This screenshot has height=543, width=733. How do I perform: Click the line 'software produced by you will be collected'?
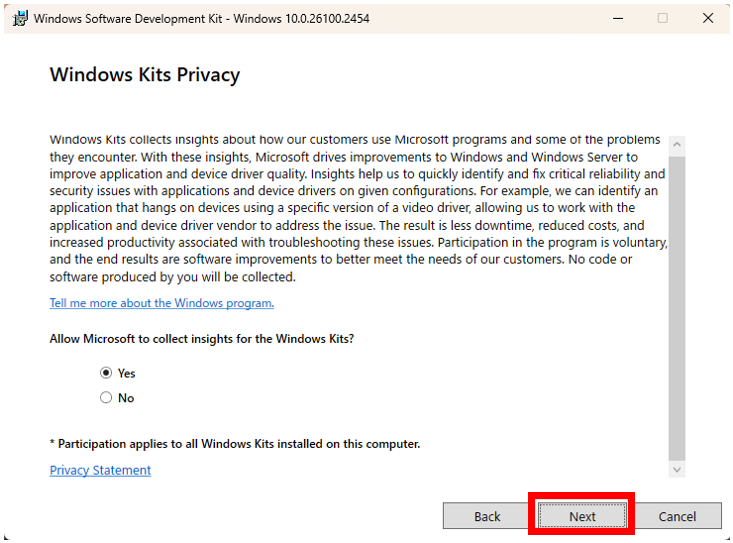point(172,277)
